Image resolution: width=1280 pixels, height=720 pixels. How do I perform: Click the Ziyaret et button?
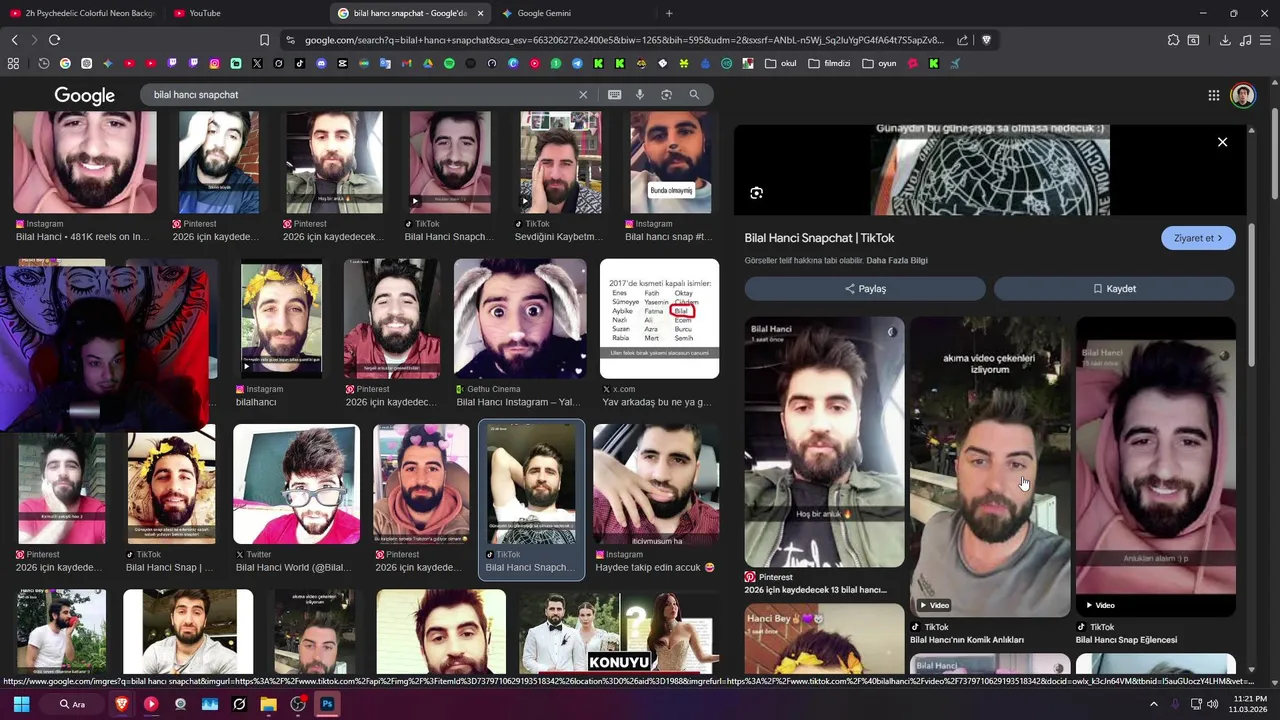click(x=1198, y=238)
